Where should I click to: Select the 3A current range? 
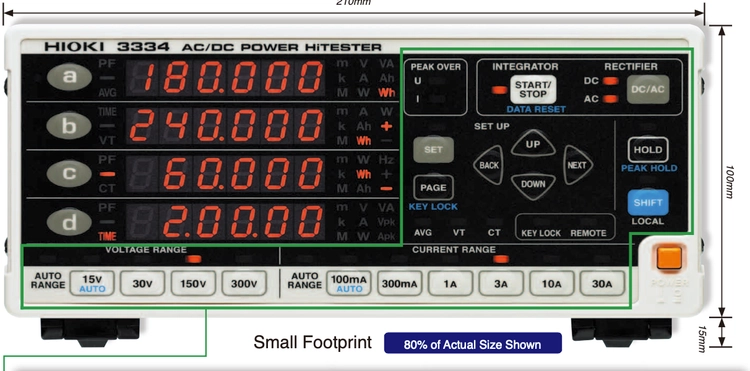(x=501, y=284)
